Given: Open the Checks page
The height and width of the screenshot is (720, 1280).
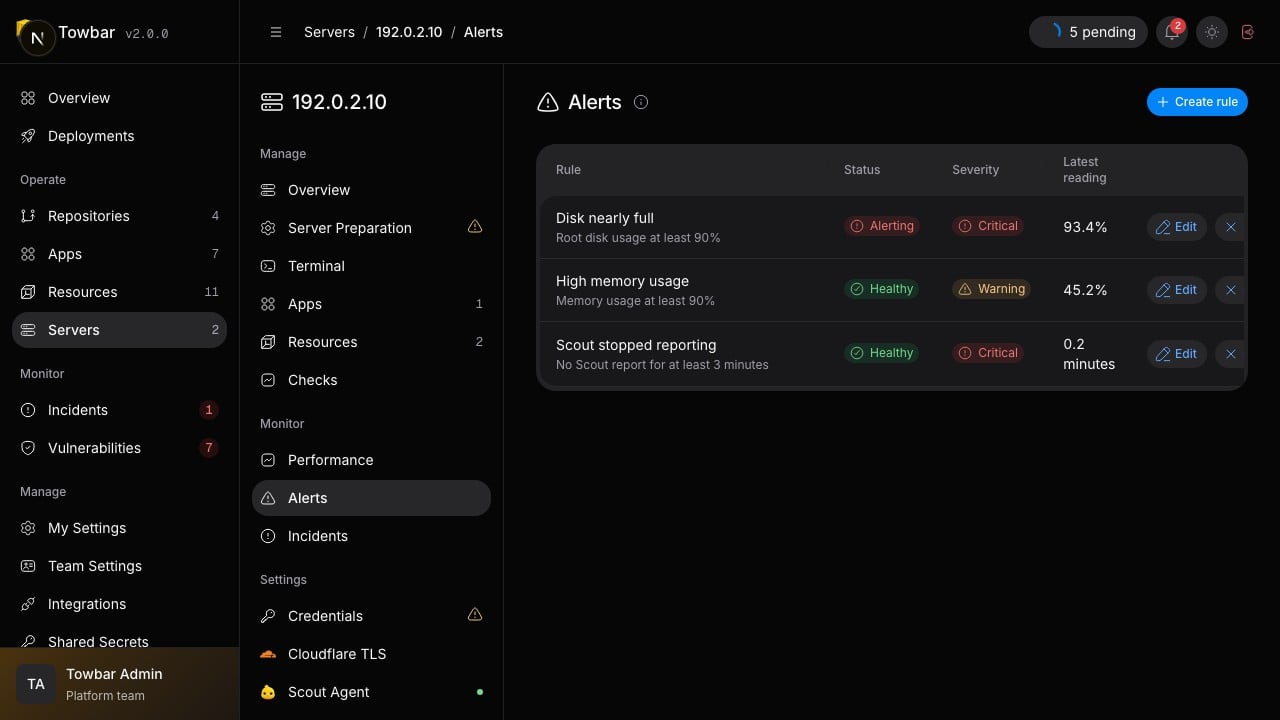Looking at the screenshot, I should tap(371, 380).
